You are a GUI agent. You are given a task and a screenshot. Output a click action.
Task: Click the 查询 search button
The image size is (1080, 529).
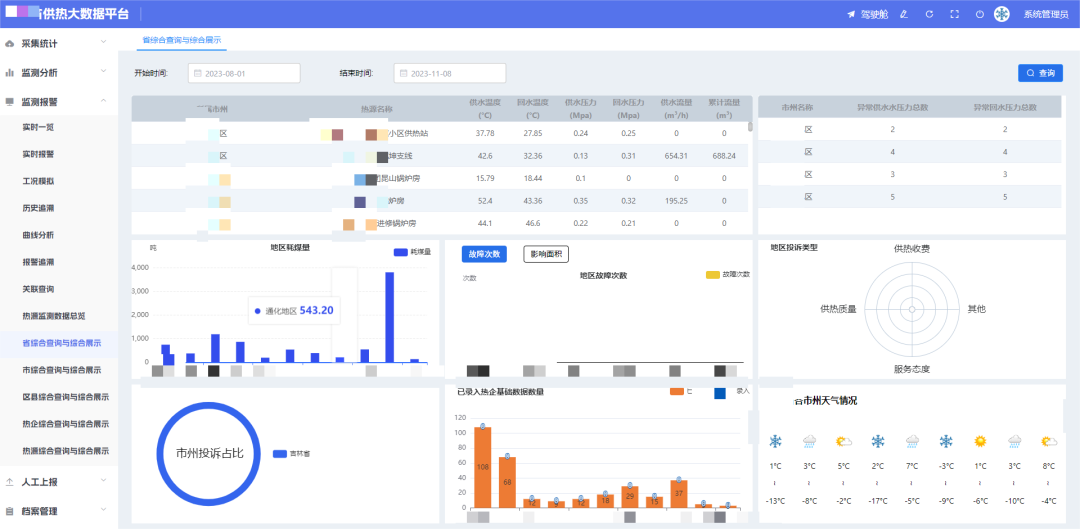coord(1040,73)
